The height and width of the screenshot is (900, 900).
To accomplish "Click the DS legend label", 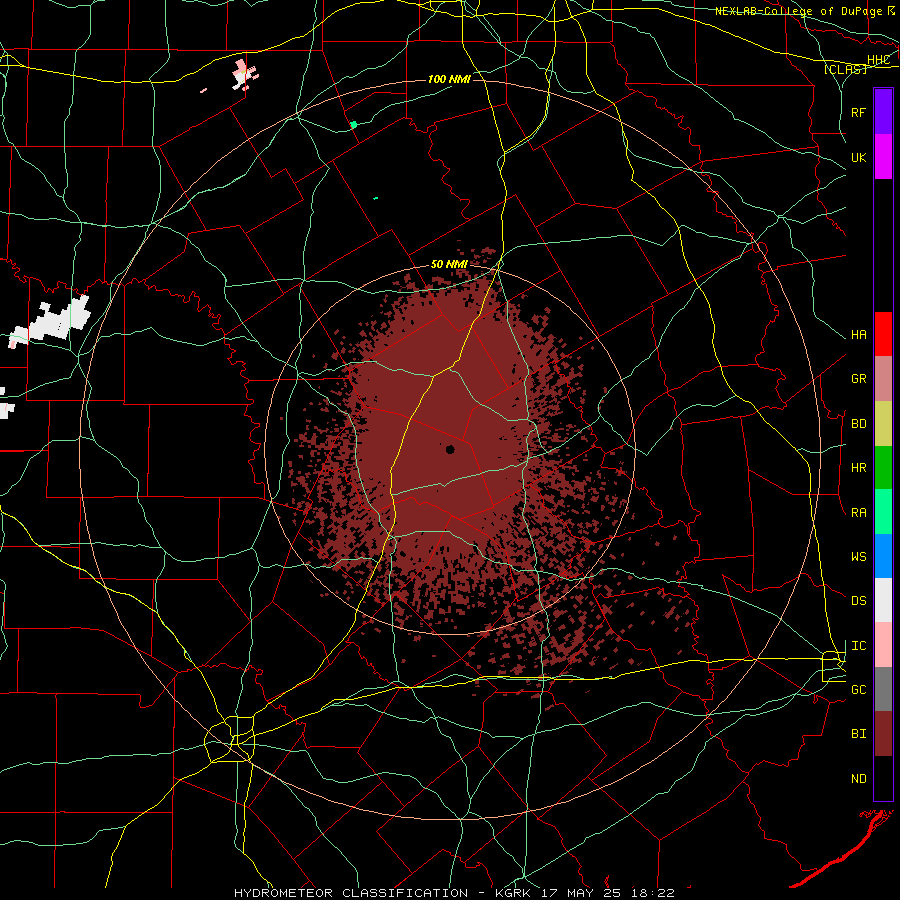I will pos(858,601).
